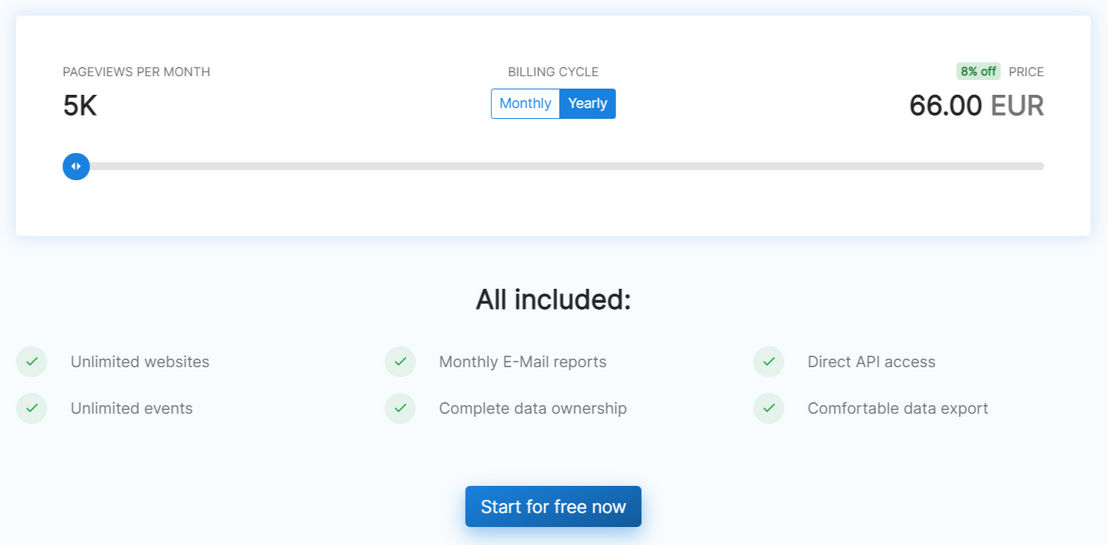
Task: Click the All included: heading
Action: (553, 300)
